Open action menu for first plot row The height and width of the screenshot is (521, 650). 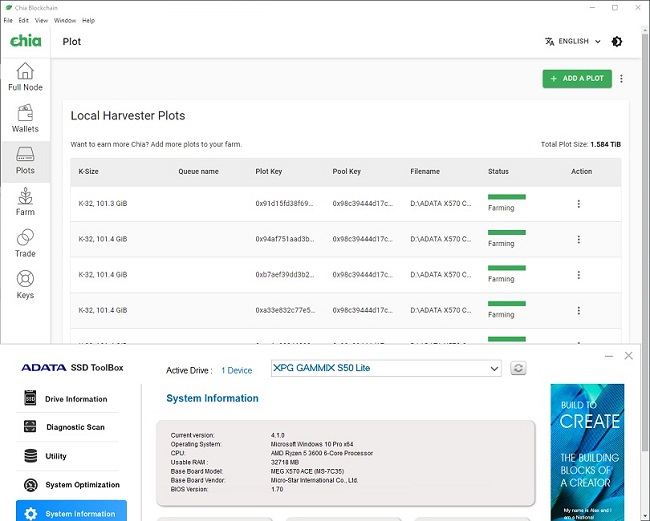(578, 204)
